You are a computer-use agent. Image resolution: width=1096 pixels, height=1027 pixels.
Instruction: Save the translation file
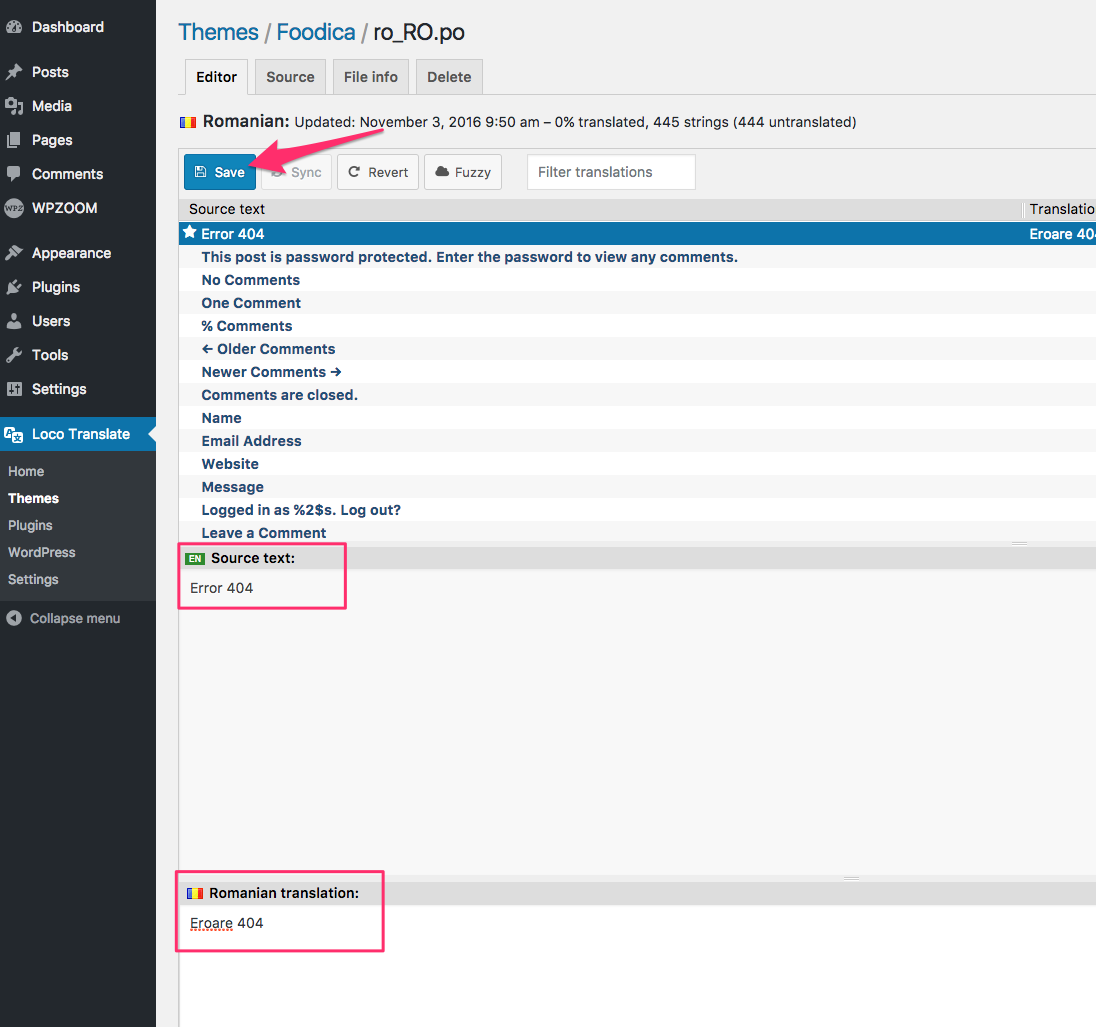pos(219,172)
